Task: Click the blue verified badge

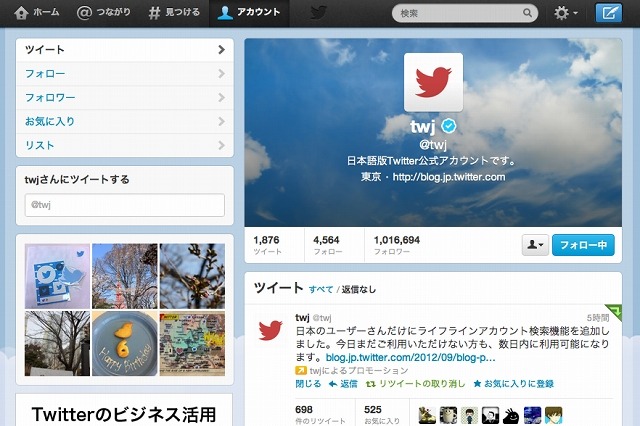Action: [x=449, y=126]
